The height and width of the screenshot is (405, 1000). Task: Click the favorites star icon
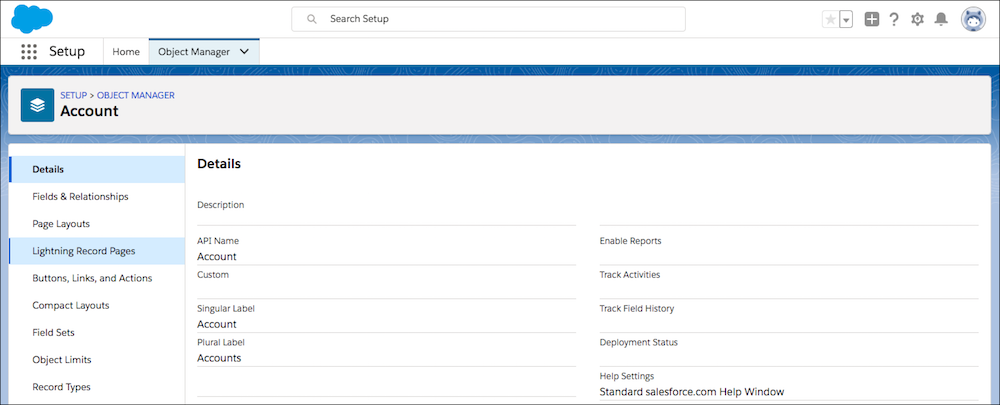coord(830,20)
